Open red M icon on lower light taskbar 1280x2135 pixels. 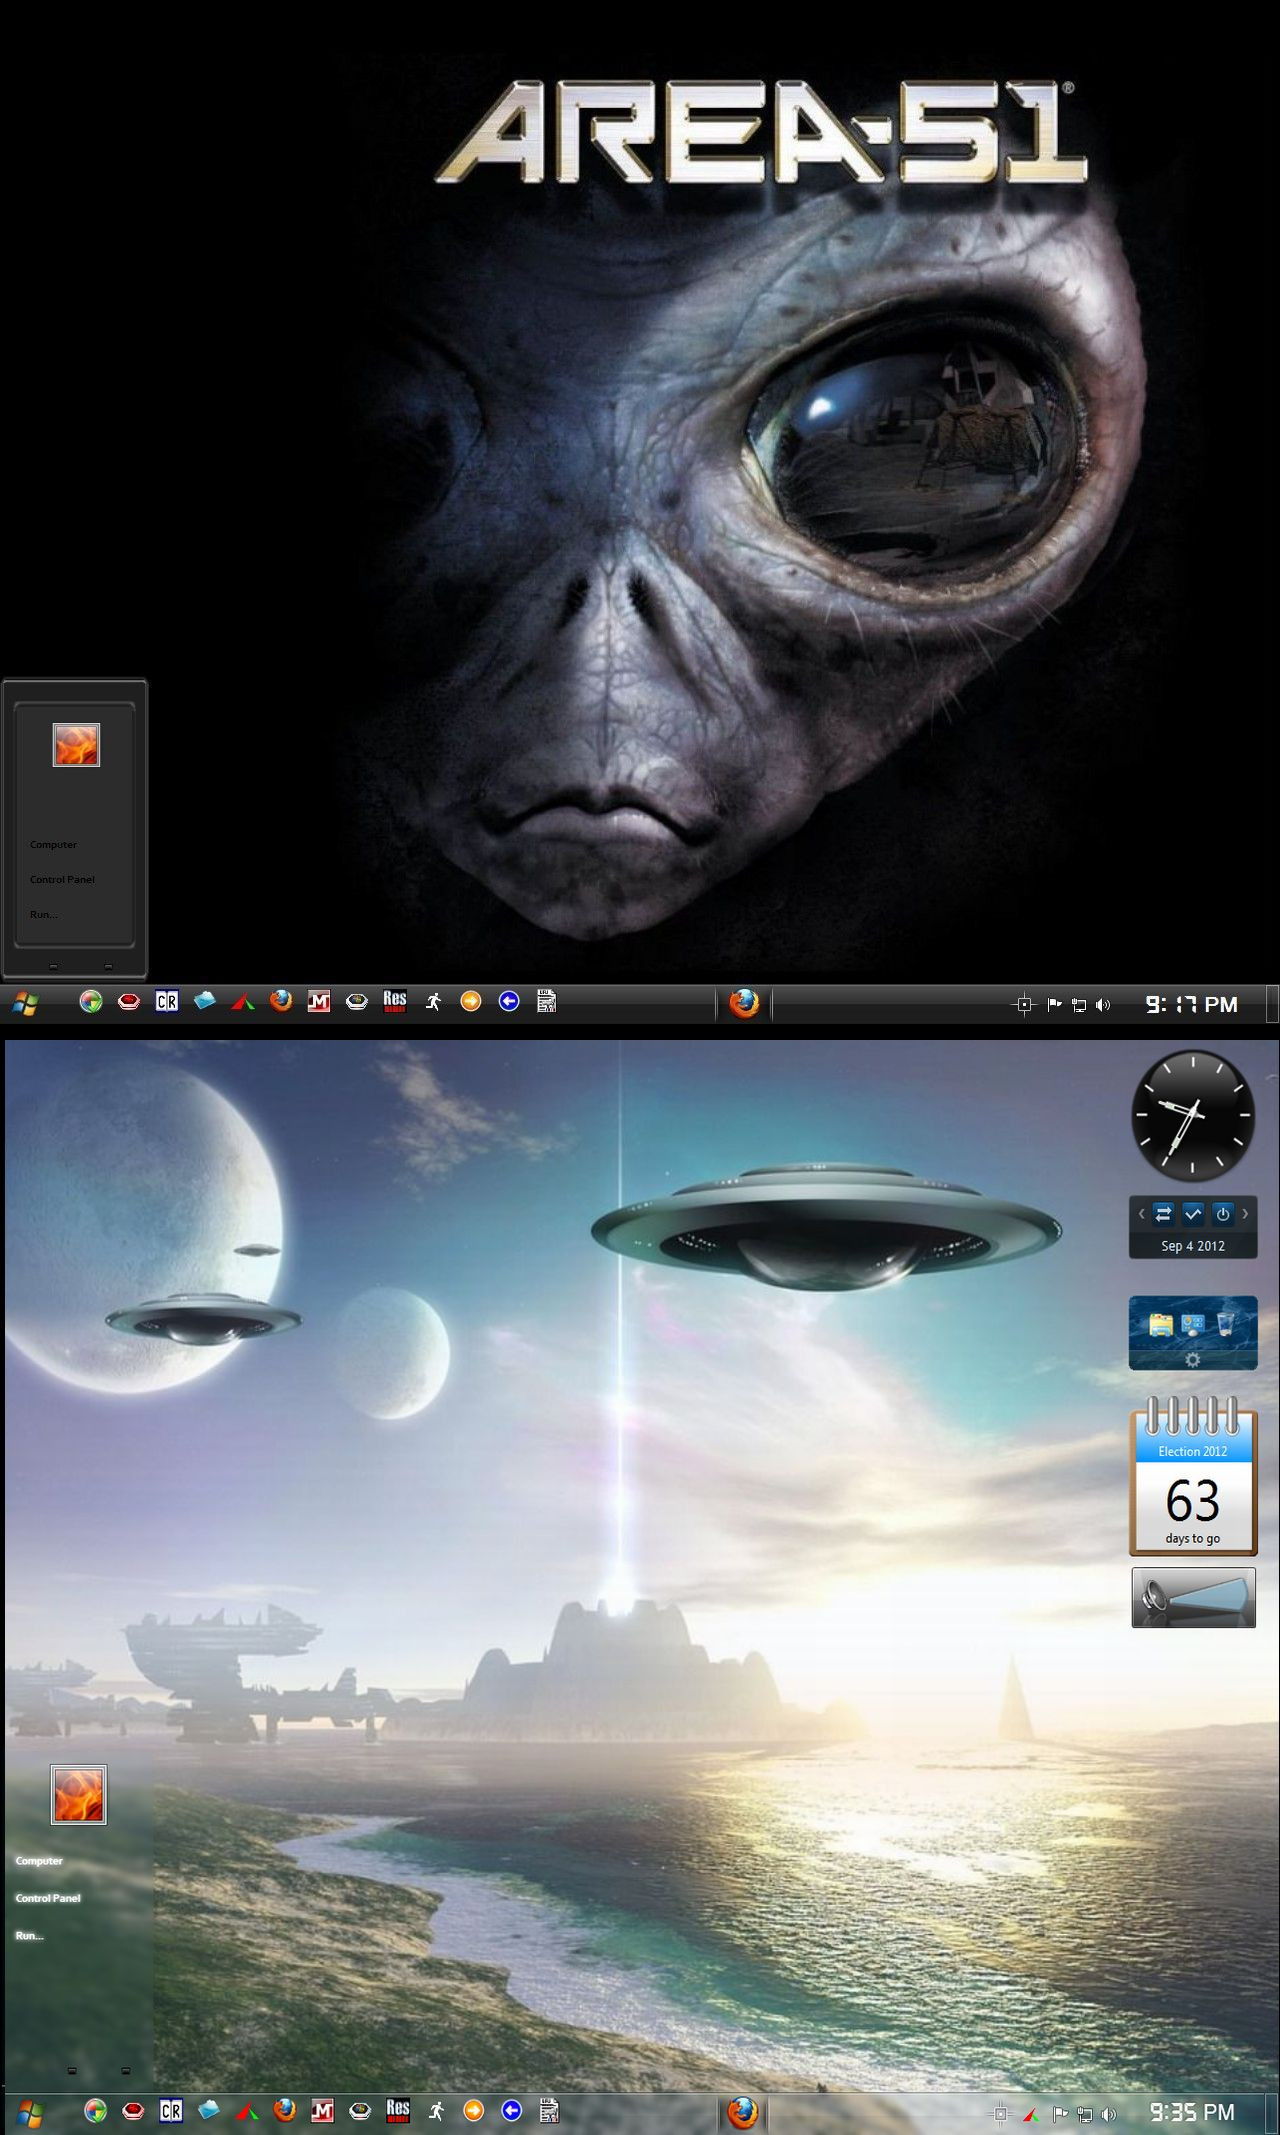(322, 2110)
